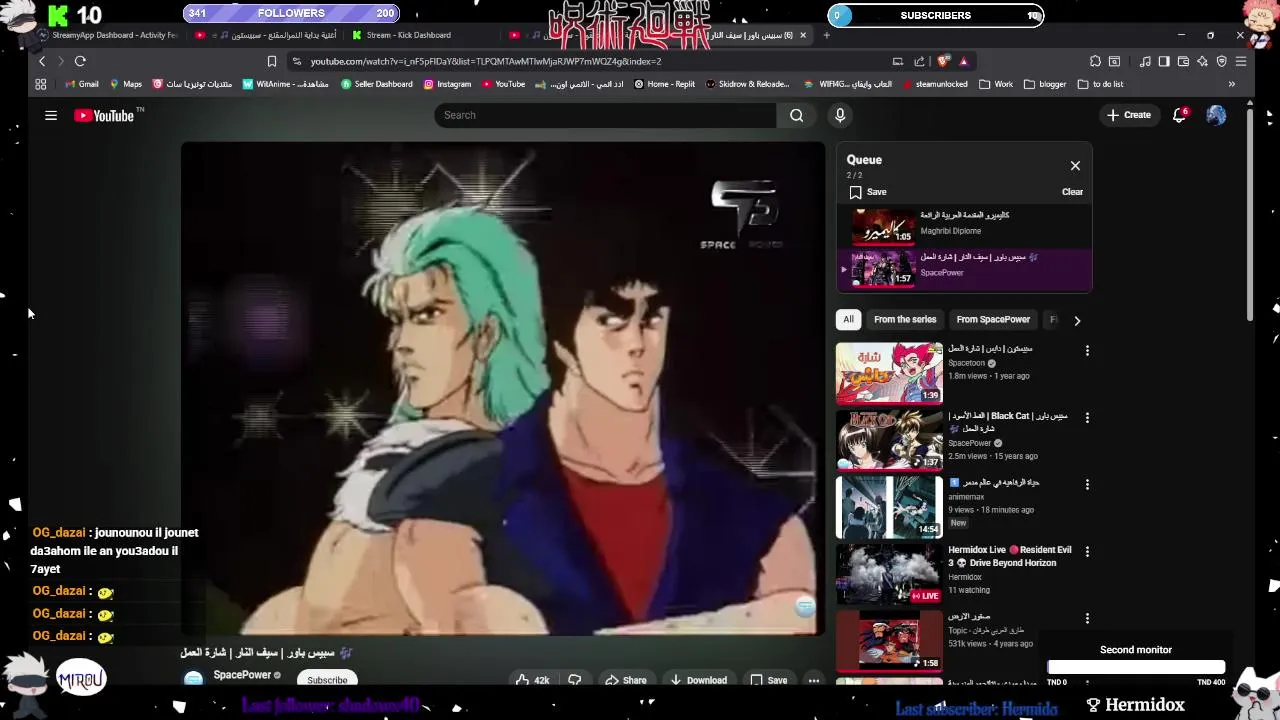The width and height of the screenshot is (1280, 720).
Task: Go back with the browser back arrow
Action: click(x=42, y=61)
